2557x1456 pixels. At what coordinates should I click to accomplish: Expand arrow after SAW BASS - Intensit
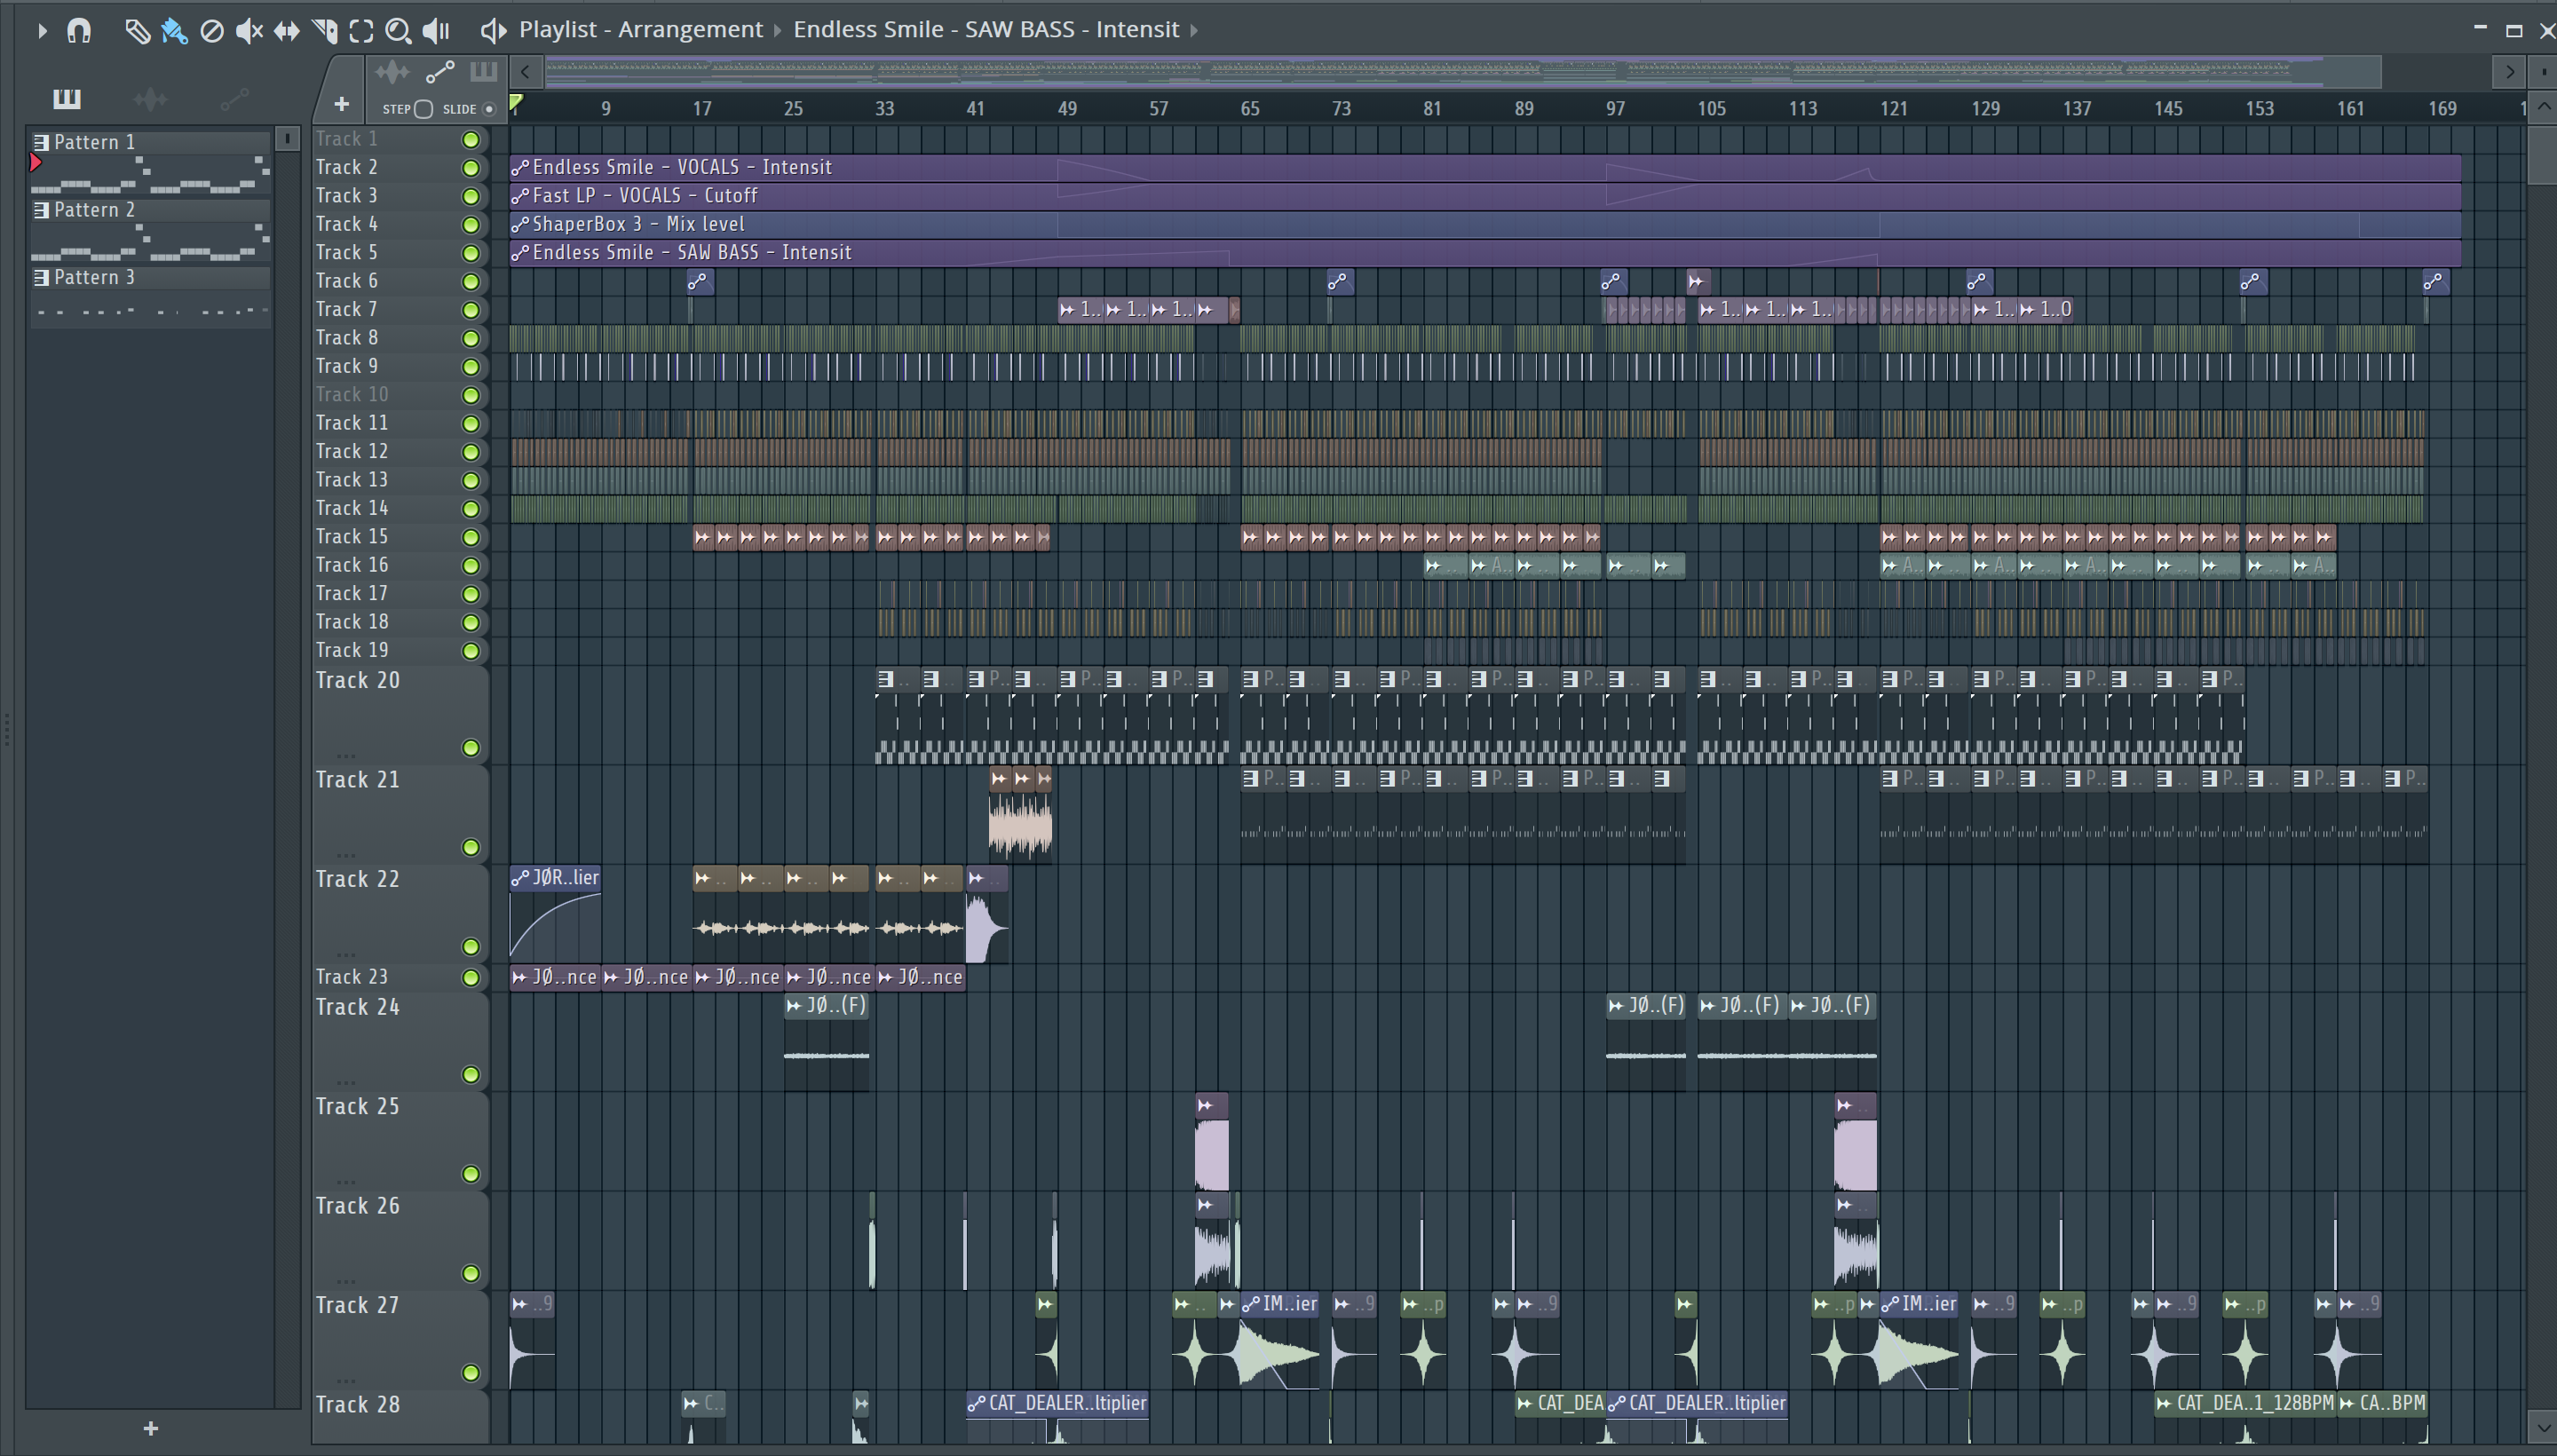(1193, 30)
